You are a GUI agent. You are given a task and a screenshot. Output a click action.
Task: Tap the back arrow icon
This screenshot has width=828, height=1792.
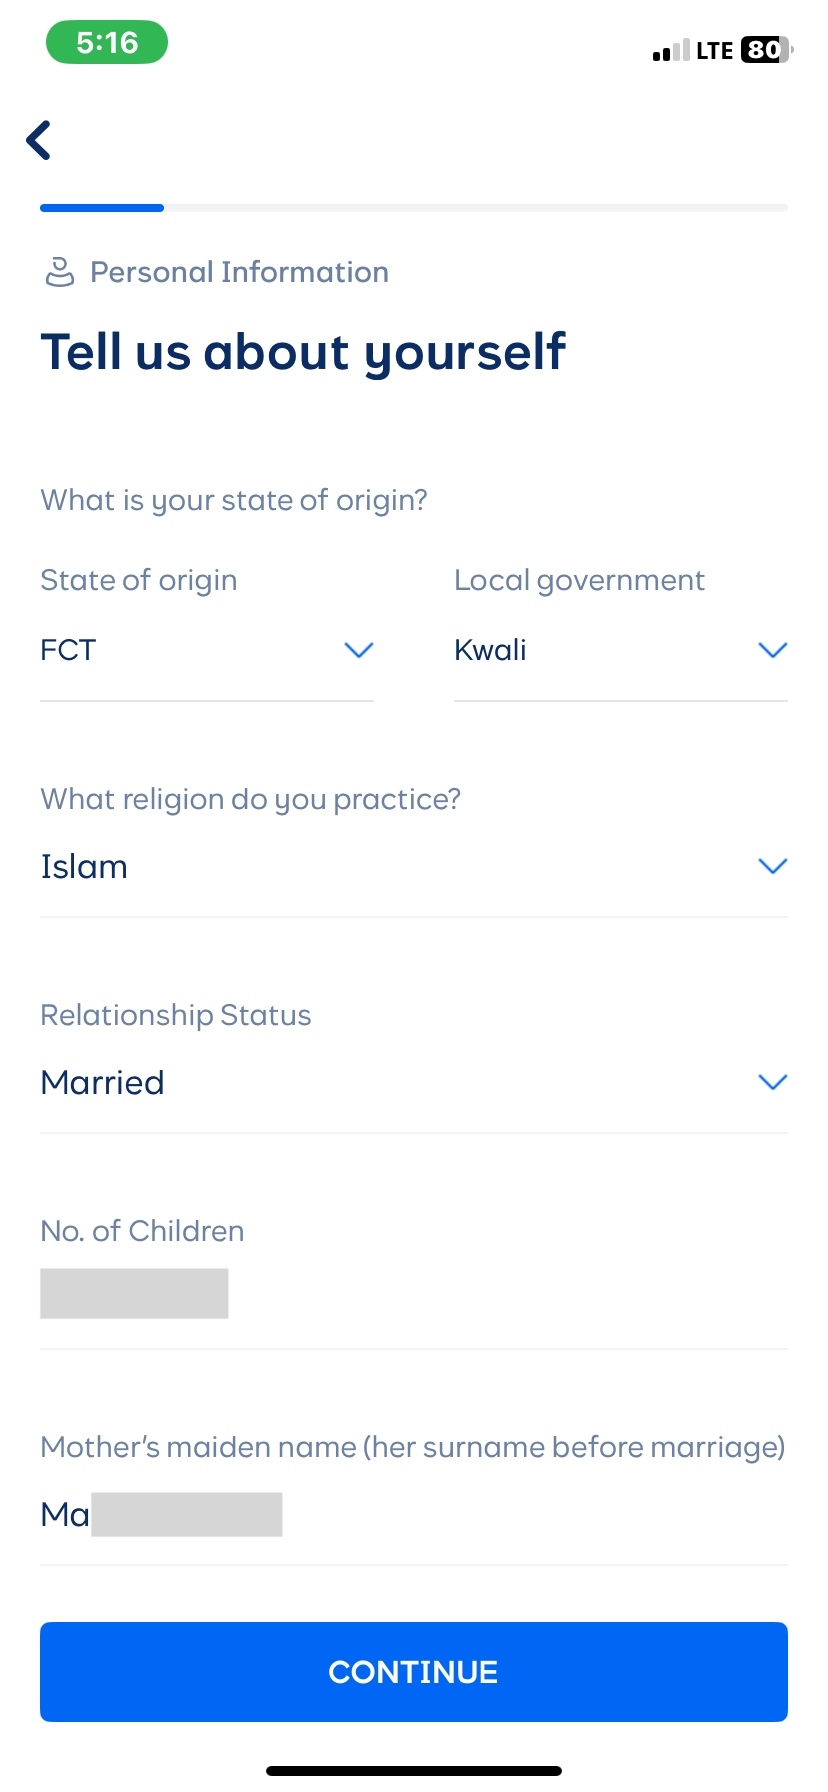pos(39,140)
